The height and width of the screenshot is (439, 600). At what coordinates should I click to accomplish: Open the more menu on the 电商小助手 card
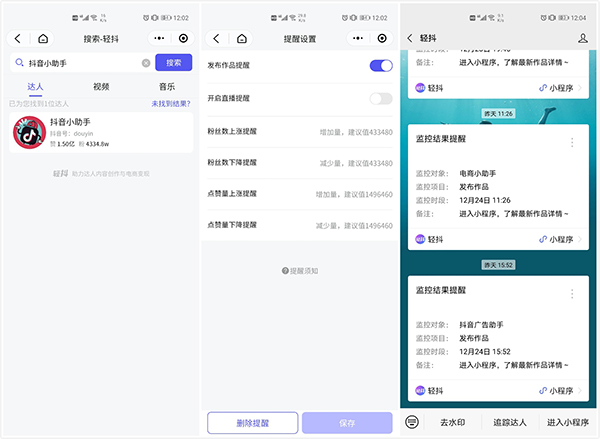click(572, 143)
